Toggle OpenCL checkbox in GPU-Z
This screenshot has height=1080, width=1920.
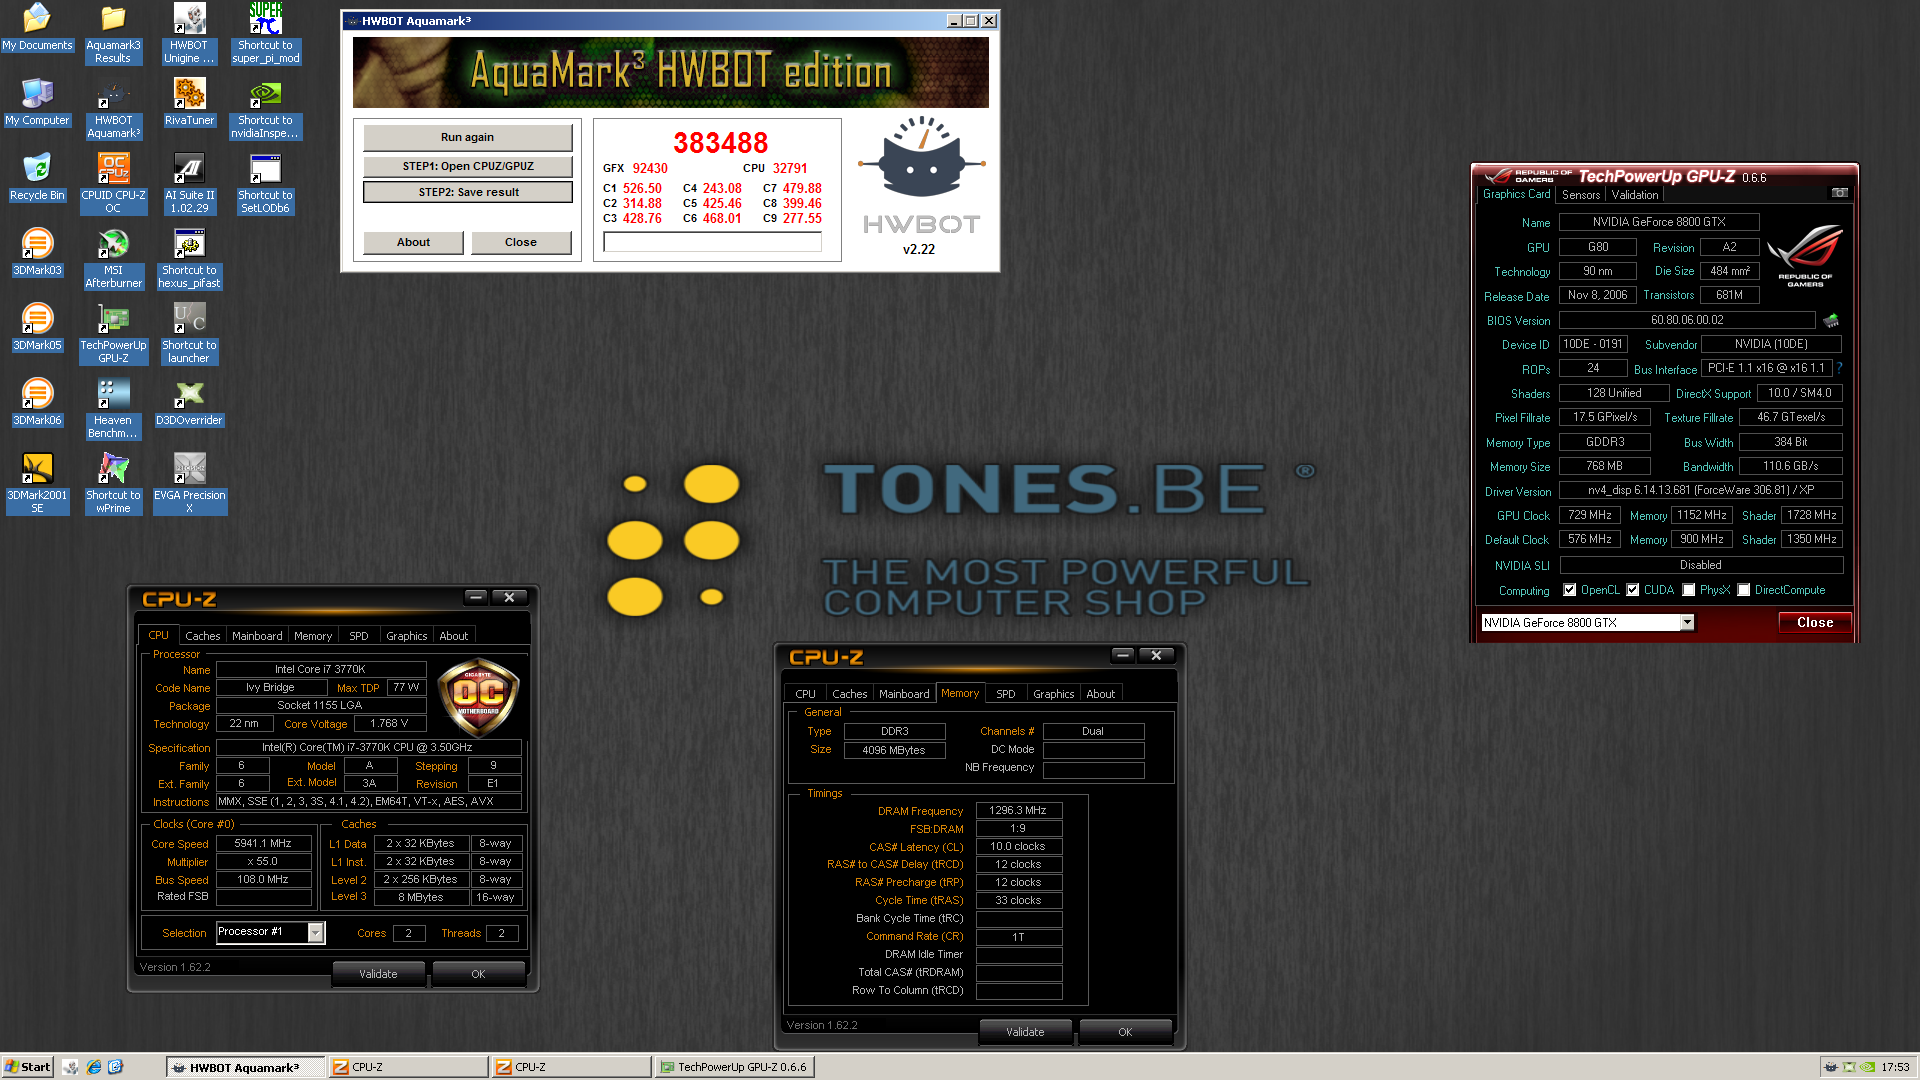[x=1570, y=590]
